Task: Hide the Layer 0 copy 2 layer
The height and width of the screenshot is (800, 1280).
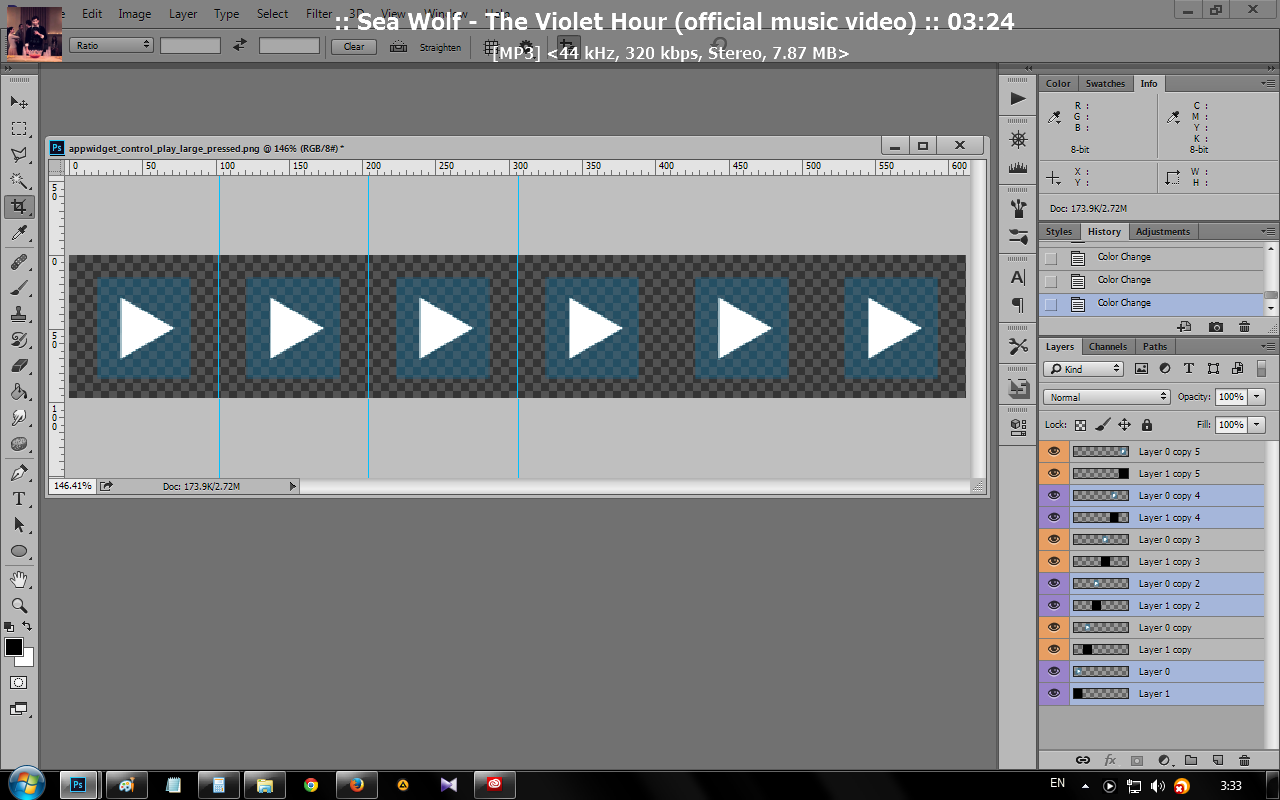Action: pyautogui.click(x=1054, y=583)
